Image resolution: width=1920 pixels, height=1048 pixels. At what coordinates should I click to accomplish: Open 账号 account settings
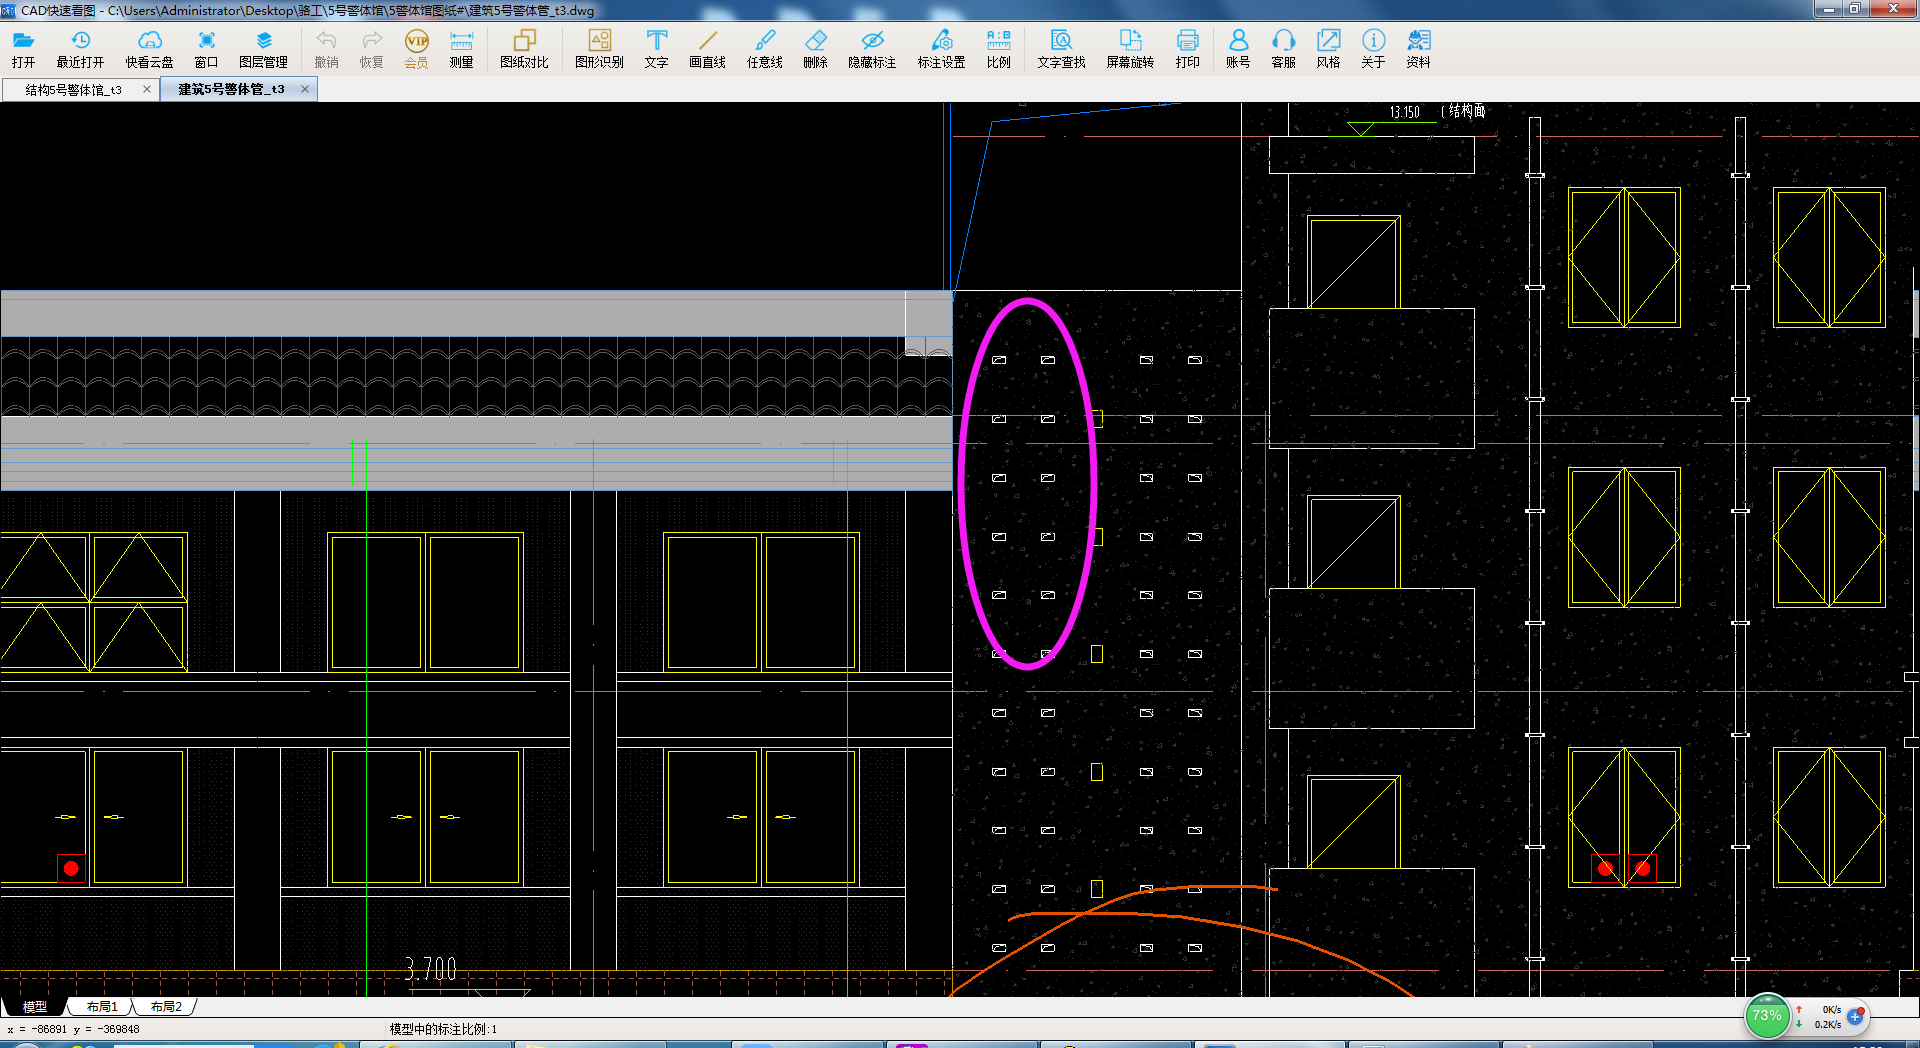coord(1238,48)
